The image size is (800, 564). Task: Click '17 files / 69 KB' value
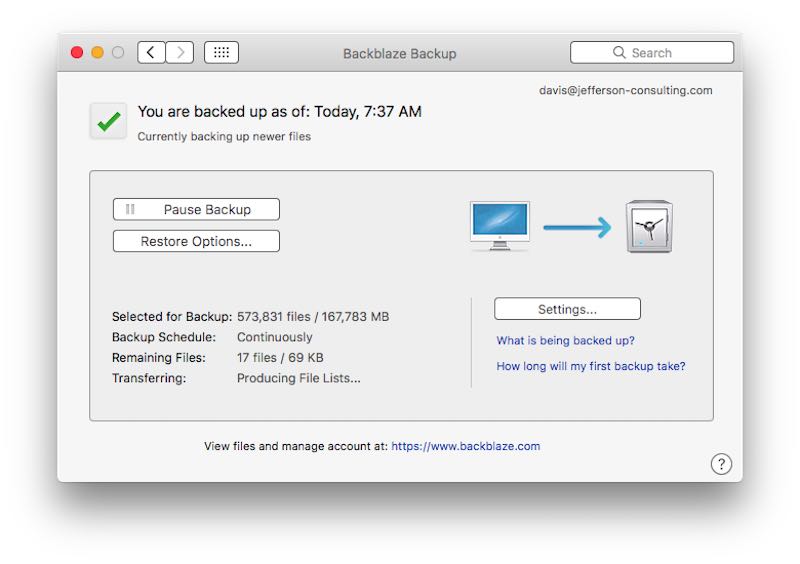[280, 357]
